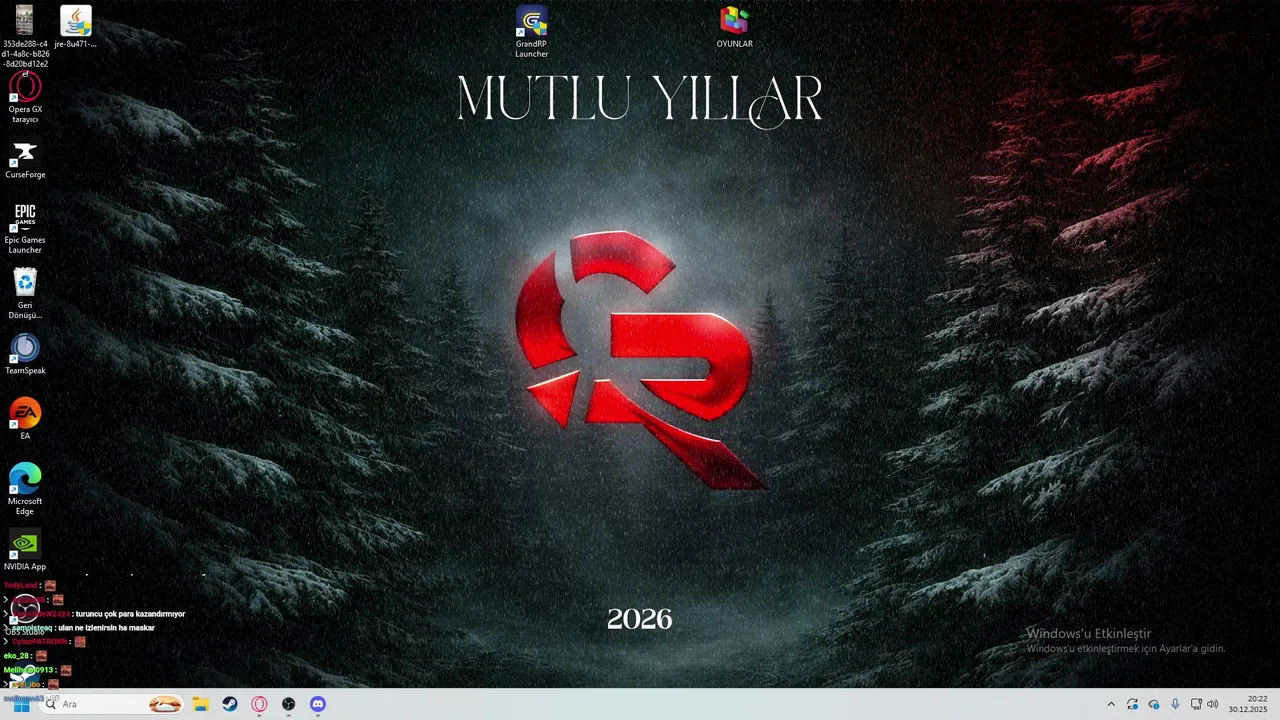Select the 353de288 archive file icon
The height and width of the screenshot is (720, 1280).
coord(25,36)
